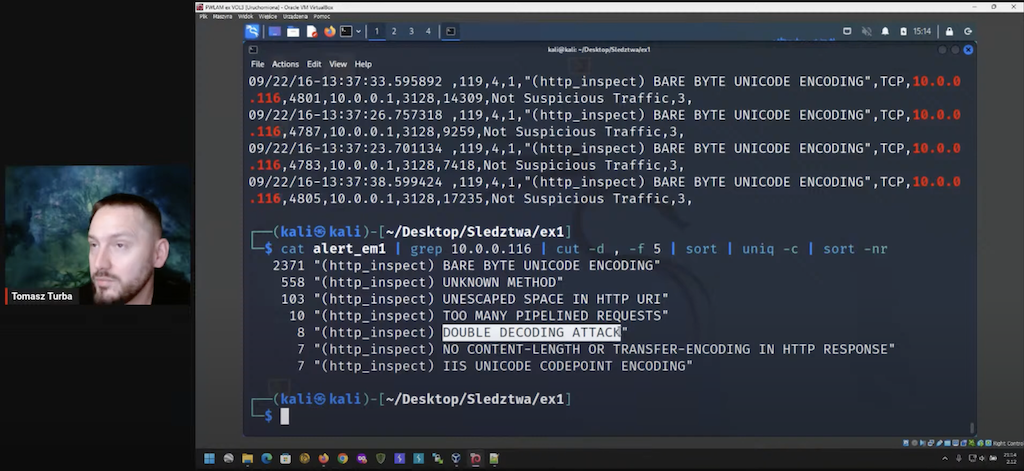Open the VirtualBox Urządzenia menu
1024x471 pixels.
point(296,16)
